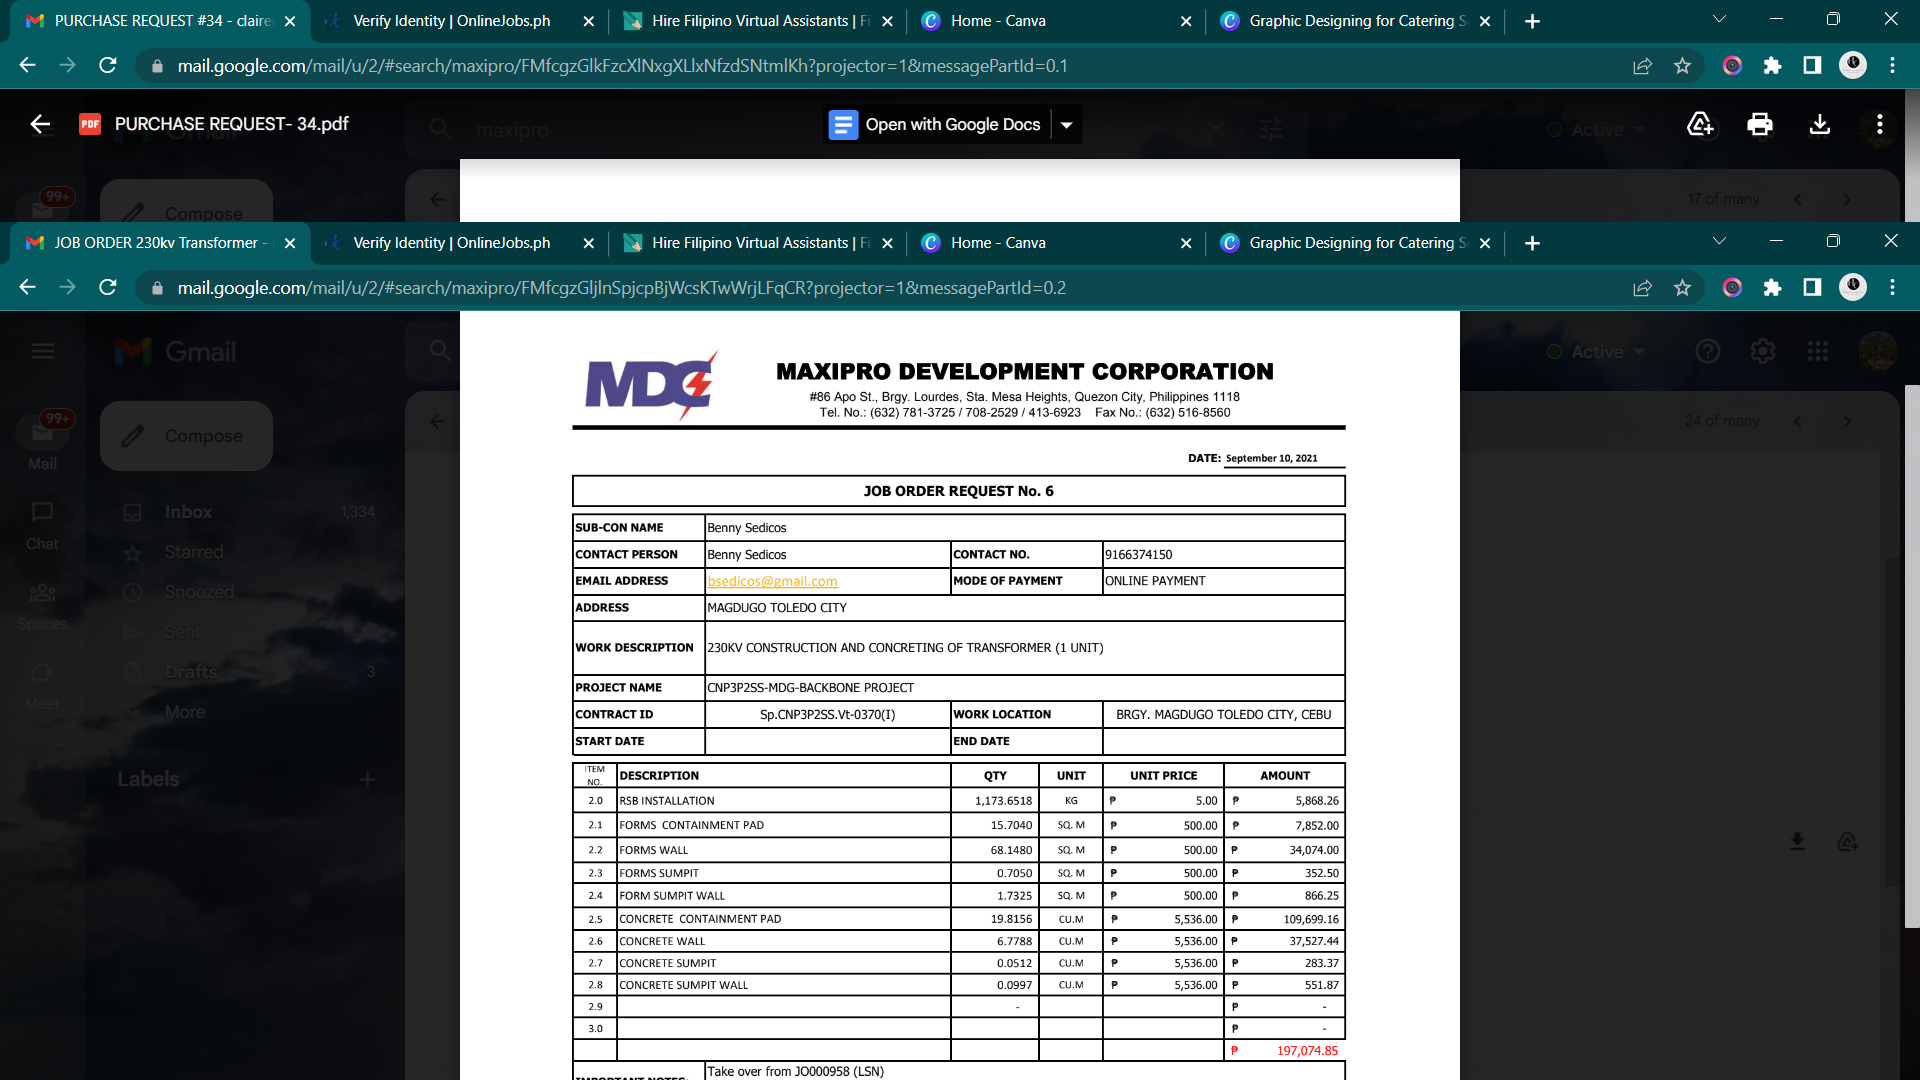
Task: Click back arrow beside PURCHASE REQUEST- 34.pdf
Action: click(40, 124)
